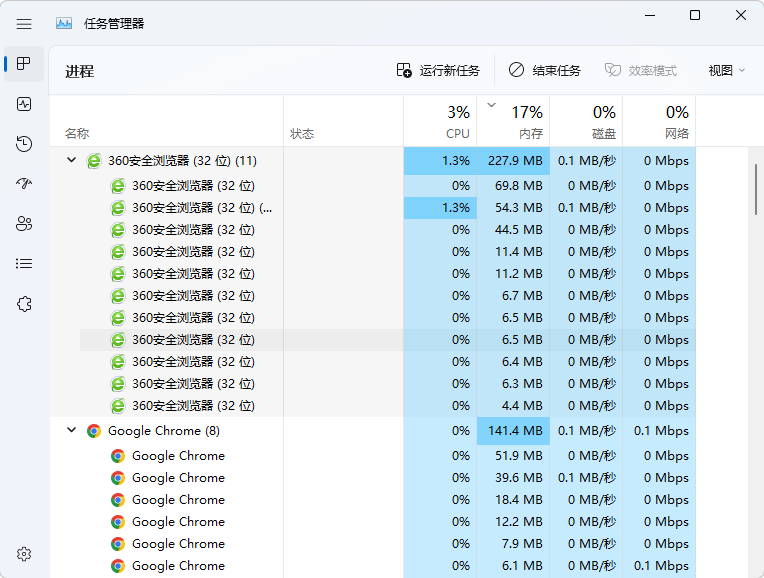764x578 pixels.
Task: Click the 效率模式 button
Action: 641,71
